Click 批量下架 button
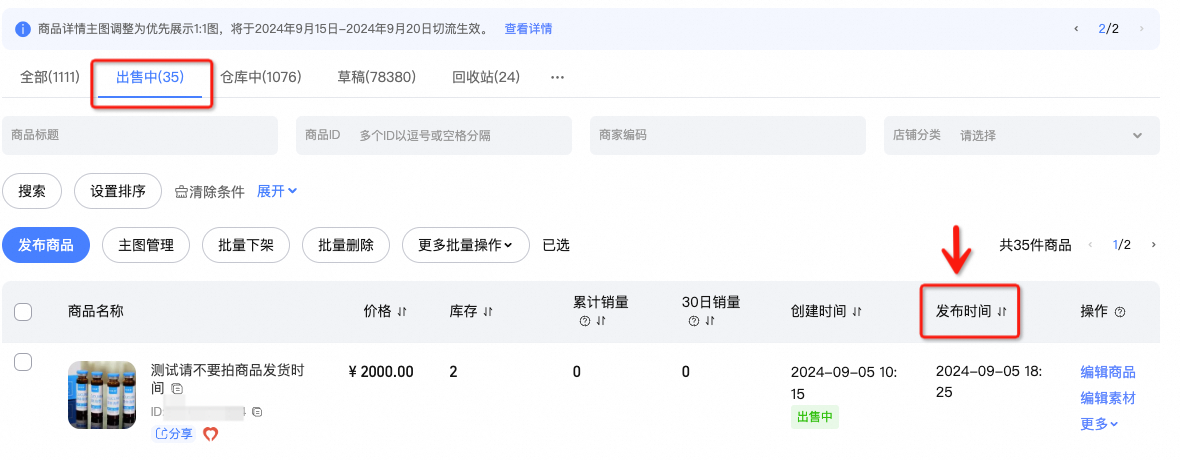Screen dimensions: 1180x460 pyautogui.click(x=246, y=245)
